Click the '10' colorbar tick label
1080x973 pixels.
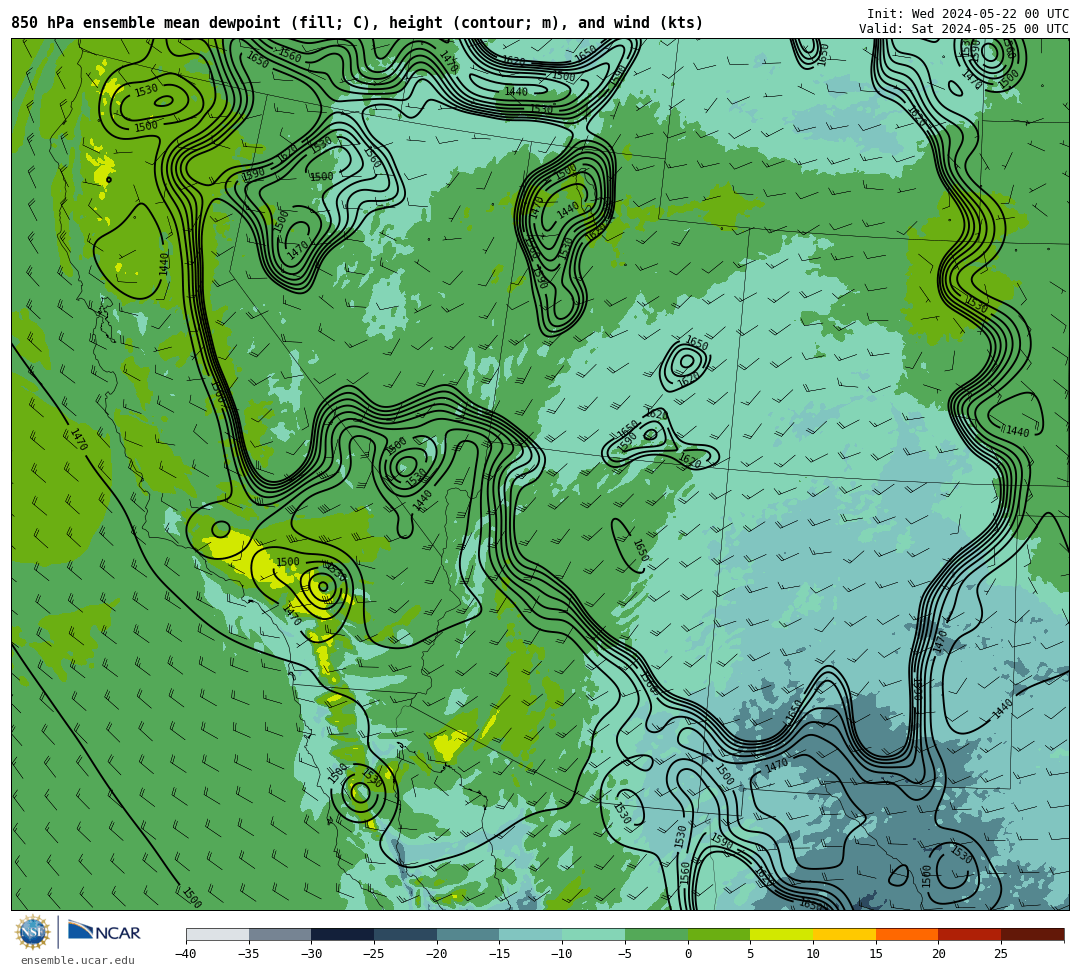(x=813, y=954)
